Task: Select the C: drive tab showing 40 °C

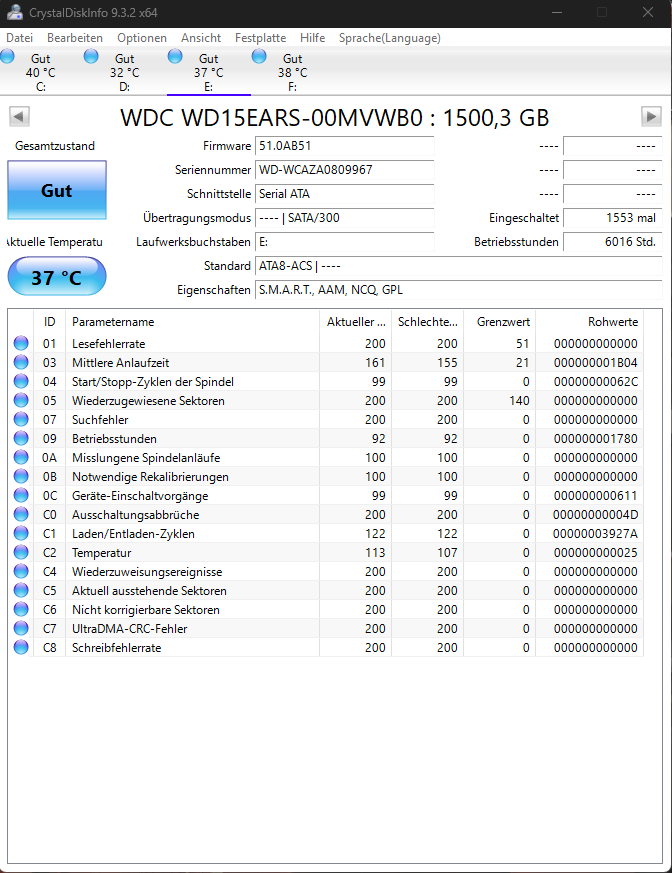Action: 41,72
